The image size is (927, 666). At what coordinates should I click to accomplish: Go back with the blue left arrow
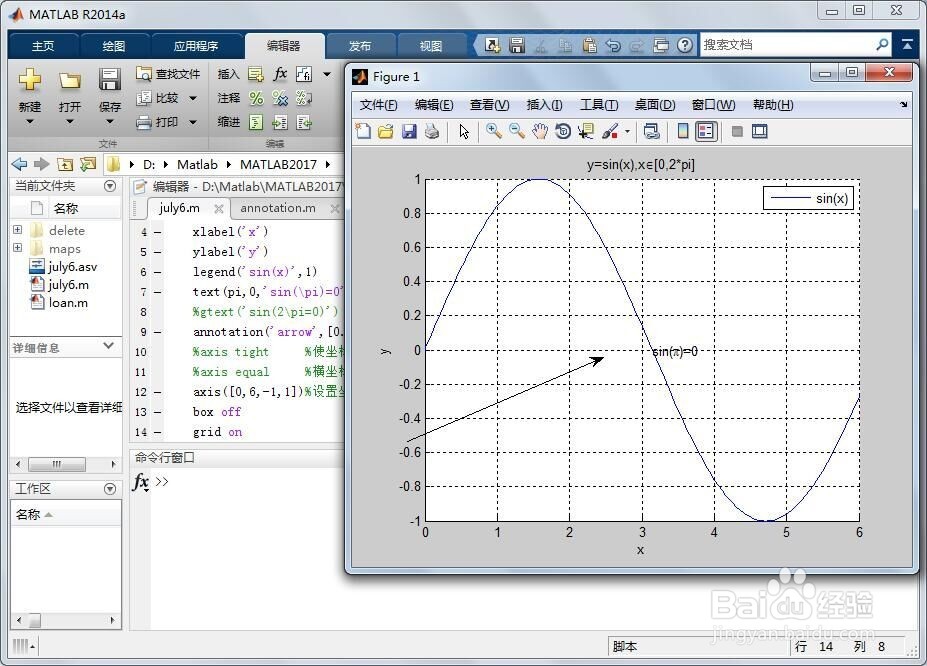point(19,164)
